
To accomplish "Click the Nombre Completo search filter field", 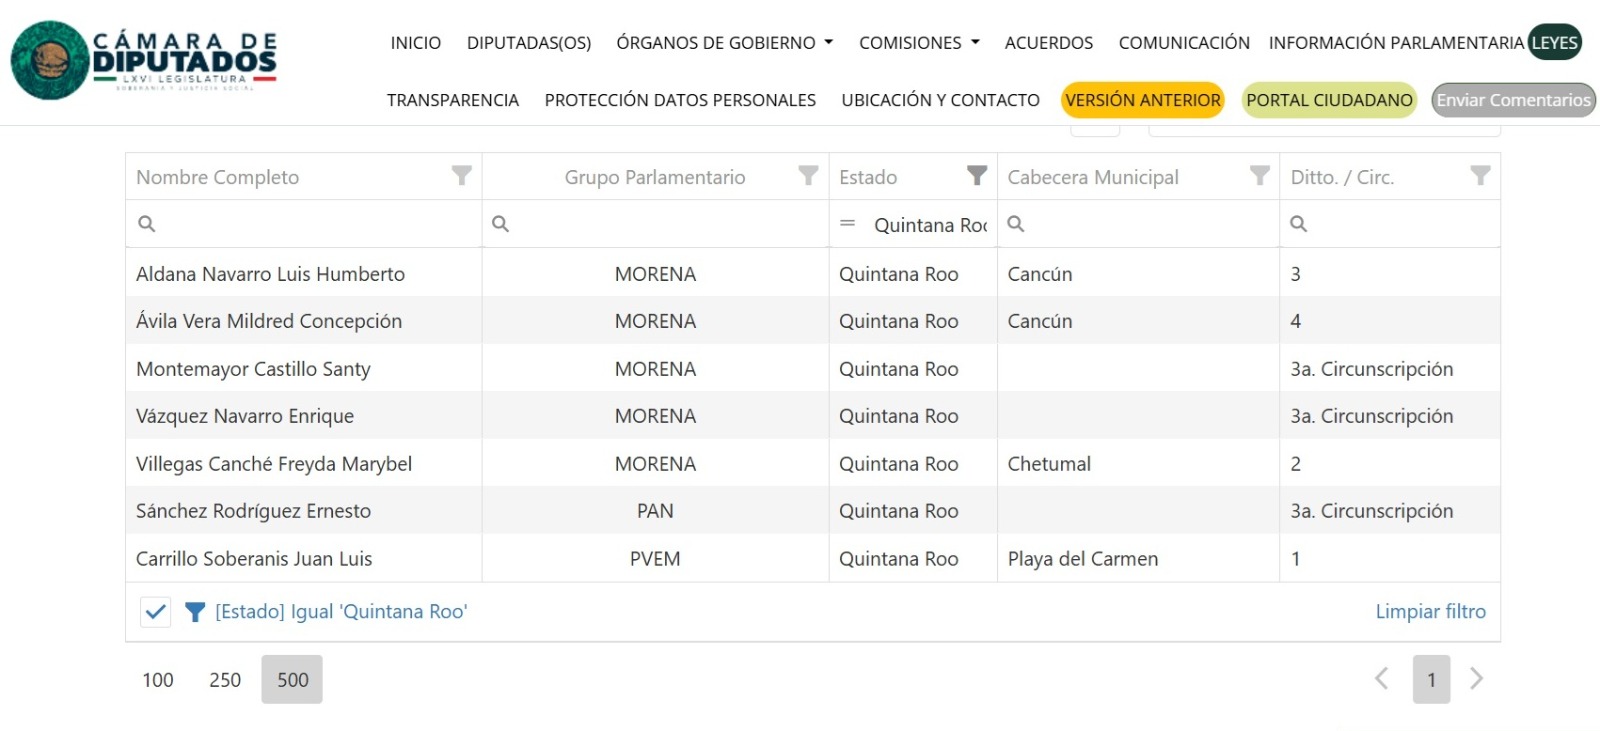I will click(310, 224).
